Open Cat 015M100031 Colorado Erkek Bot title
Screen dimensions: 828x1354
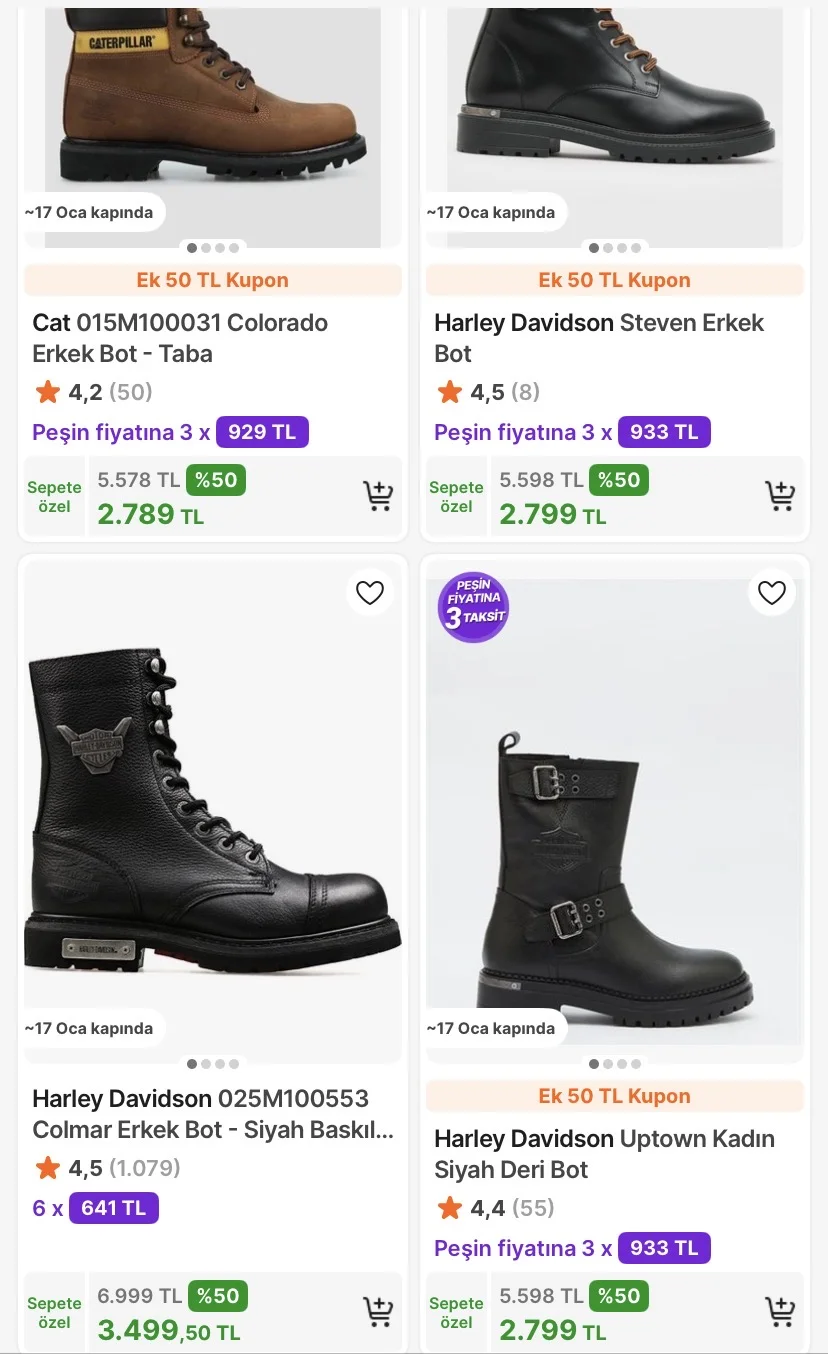click(180, 338)
